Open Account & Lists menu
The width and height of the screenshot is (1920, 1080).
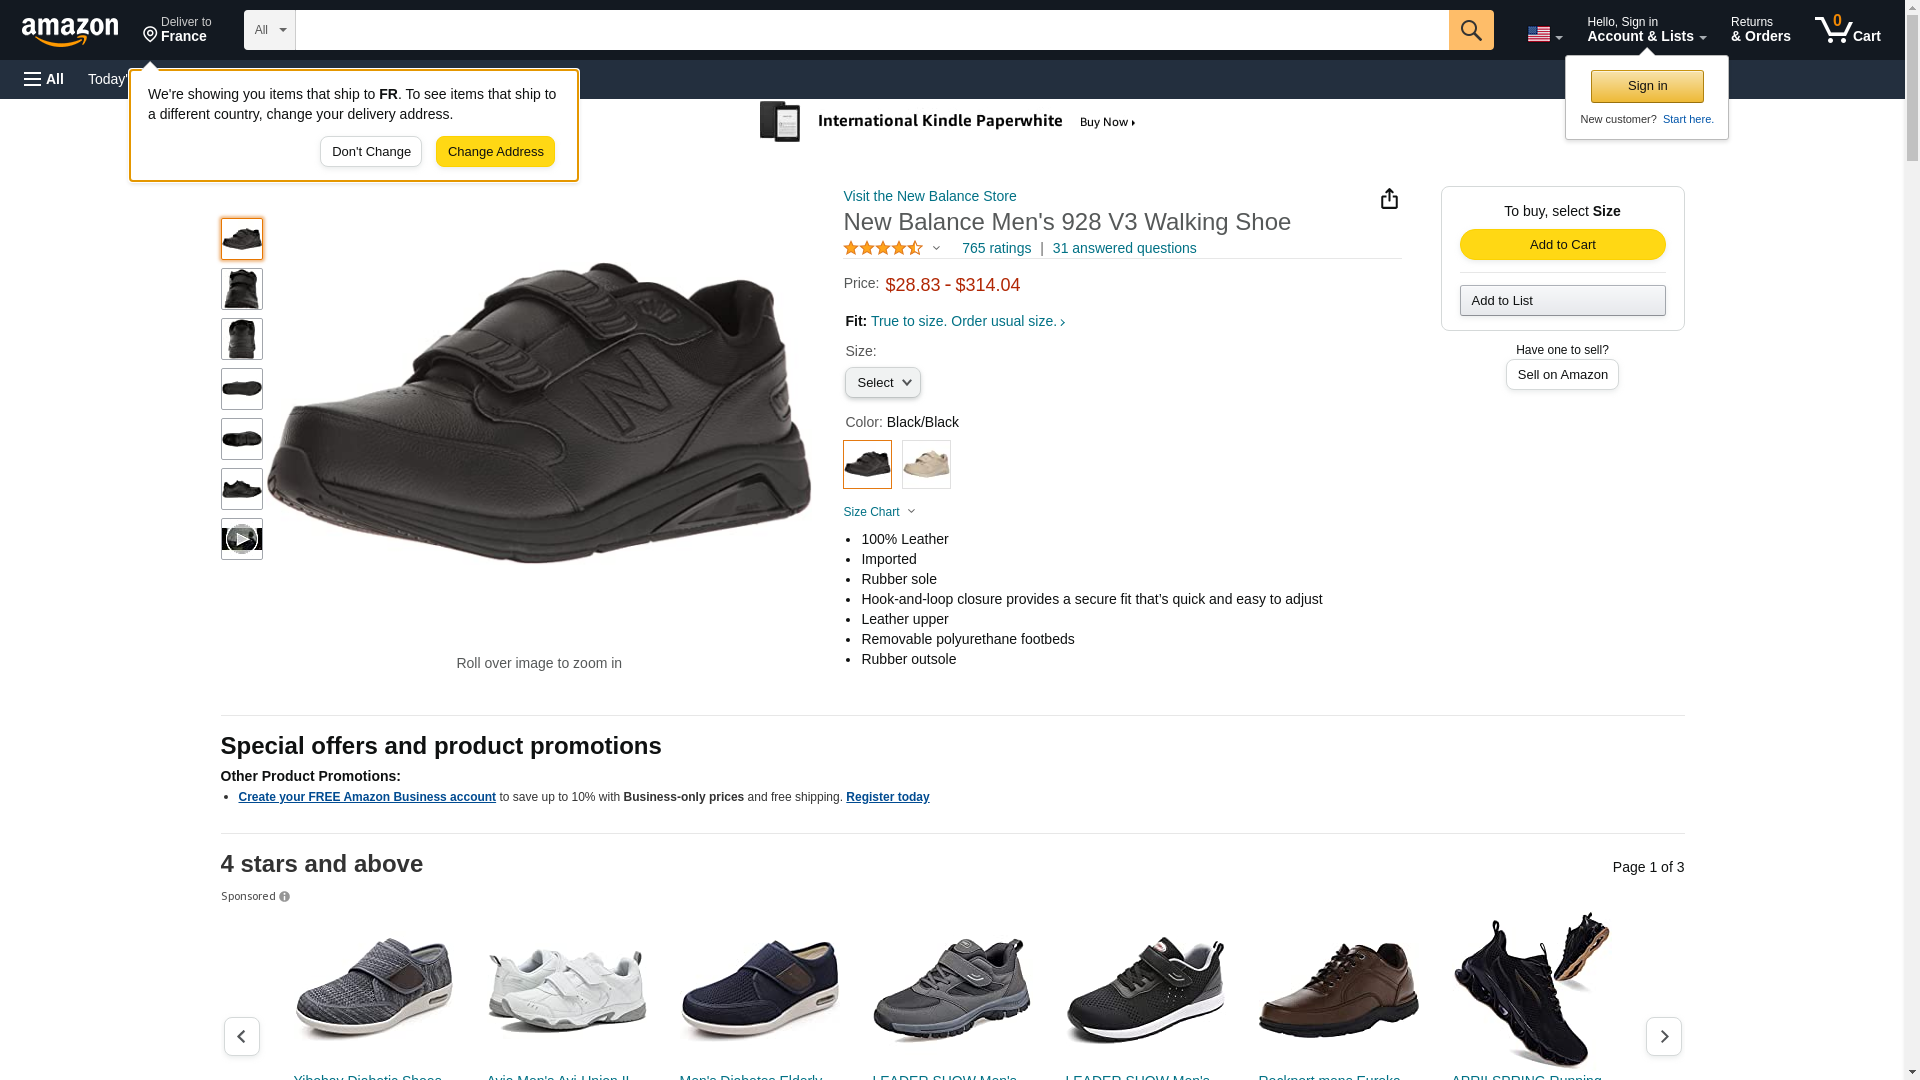pos(1645,30)
